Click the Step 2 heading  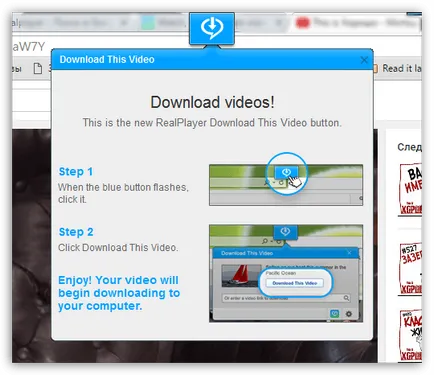76,232
